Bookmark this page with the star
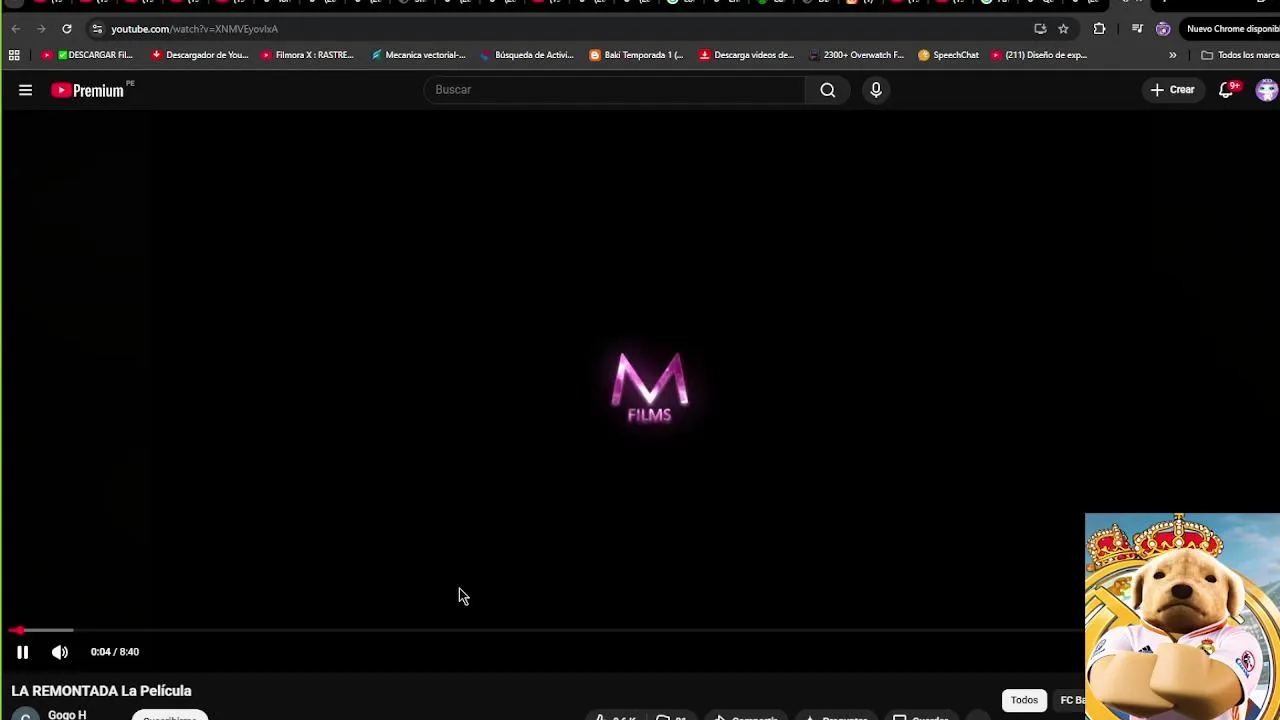The width and height of the screenshot is (1280, 720). (x=1063, y=29)
